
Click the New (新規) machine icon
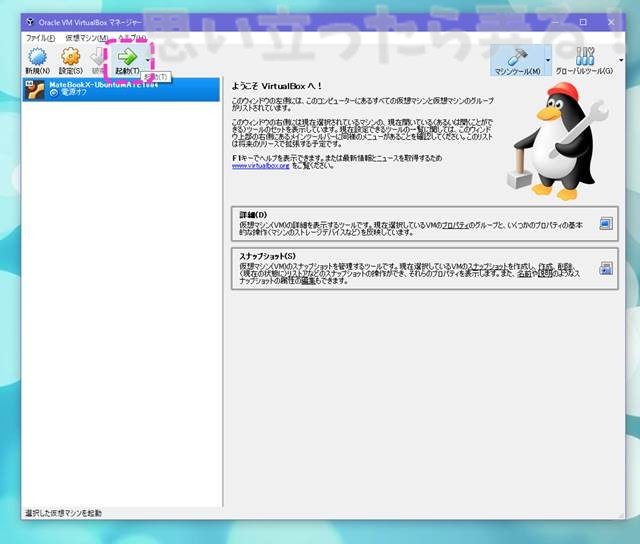pyautogui.click(x=38, y=56)
